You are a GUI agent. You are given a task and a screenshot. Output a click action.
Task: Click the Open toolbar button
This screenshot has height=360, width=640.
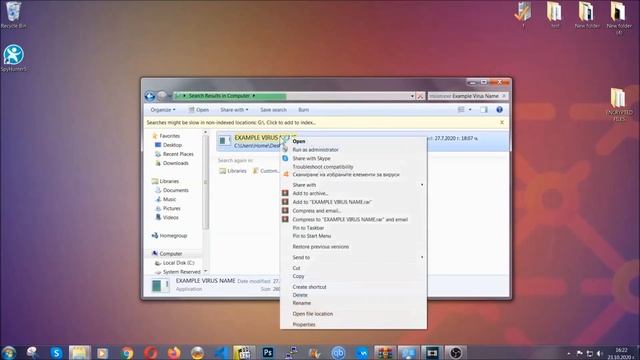click(198, 110)
